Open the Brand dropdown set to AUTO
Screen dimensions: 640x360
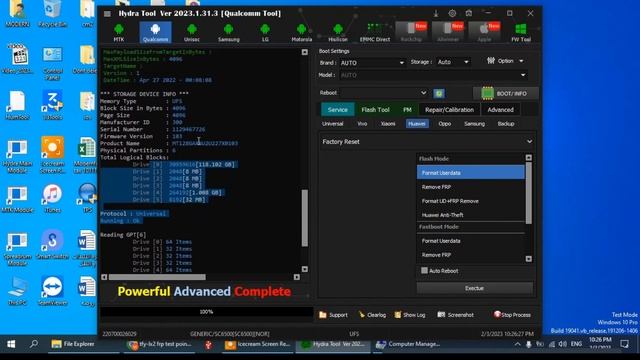pyautogui.click(x=372, y=62)
